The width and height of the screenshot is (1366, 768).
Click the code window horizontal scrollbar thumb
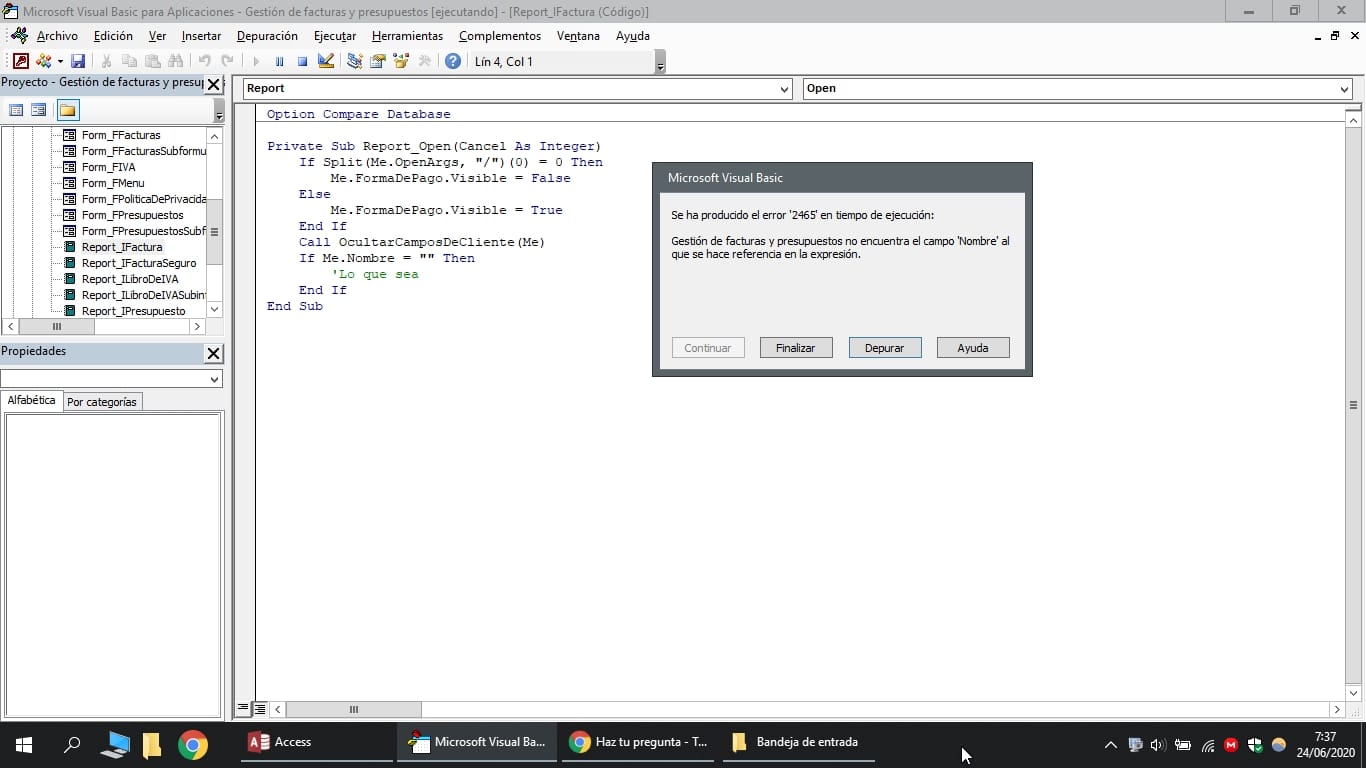[x=354, y=709]
